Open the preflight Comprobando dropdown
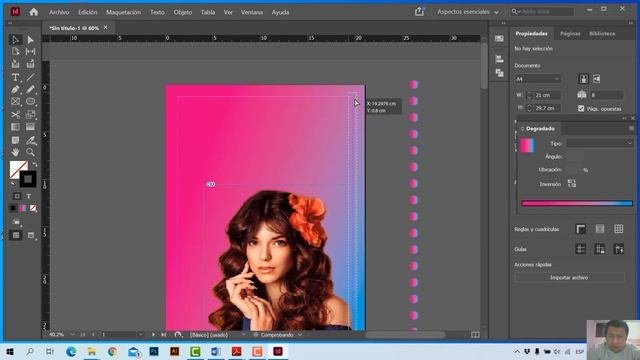Screen dimensions: 640x360 [300, 335]
